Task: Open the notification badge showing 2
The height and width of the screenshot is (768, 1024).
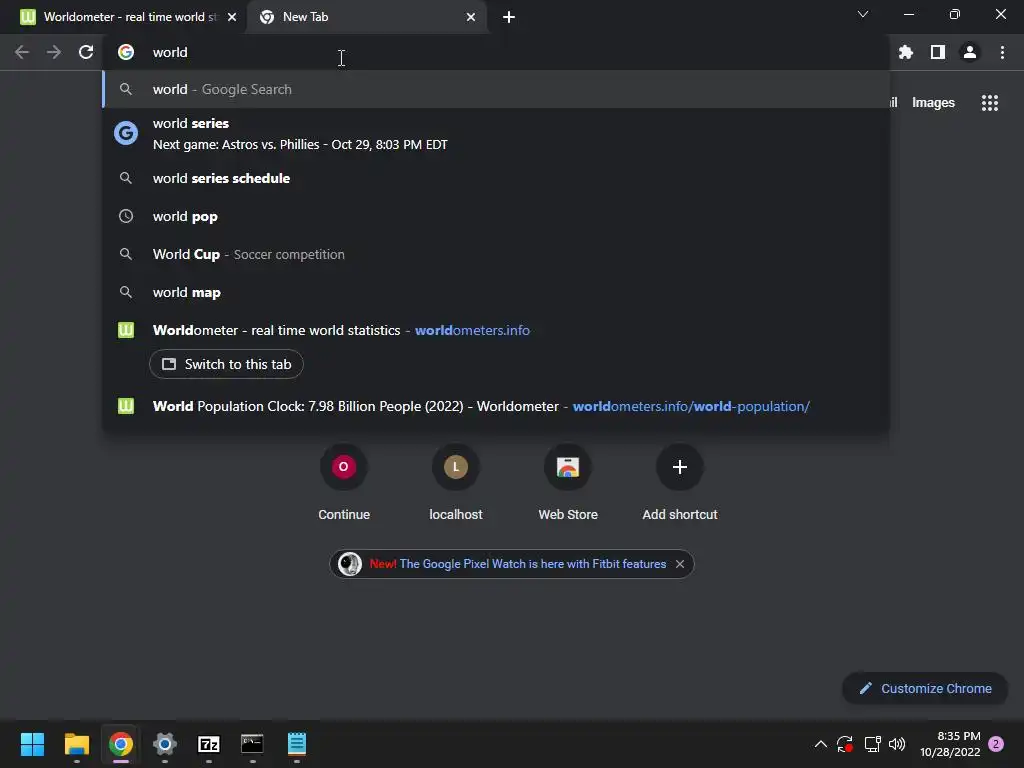Action: tap(996, 744)
